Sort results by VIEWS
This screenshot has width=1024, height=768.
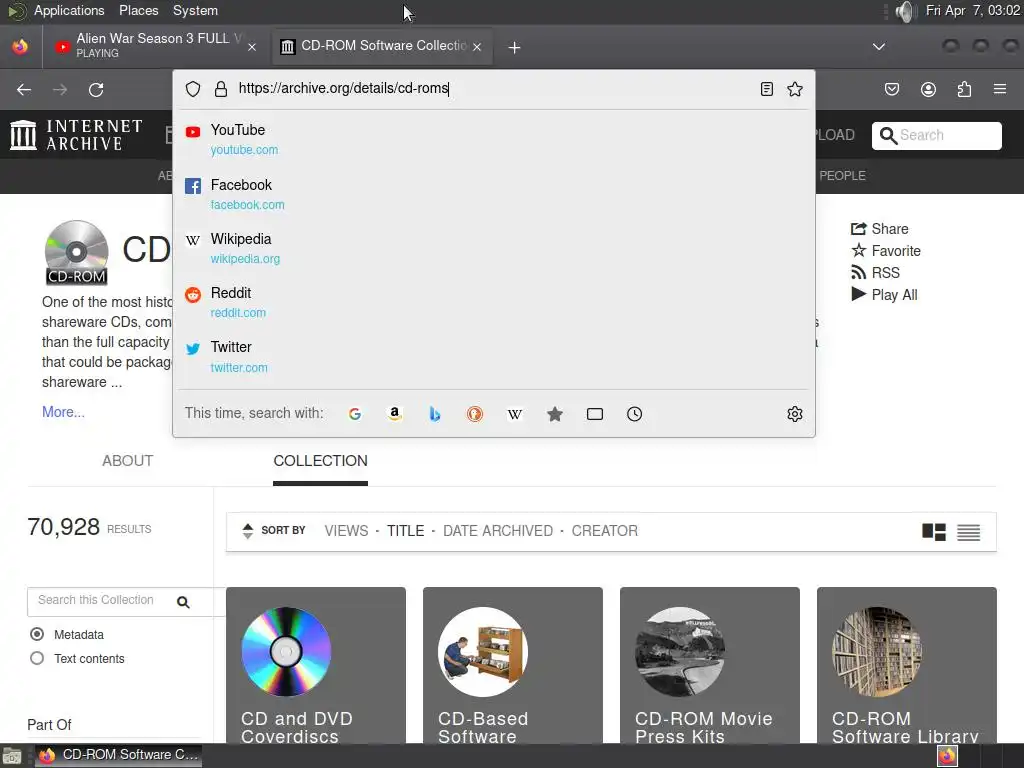pos(346,531)
